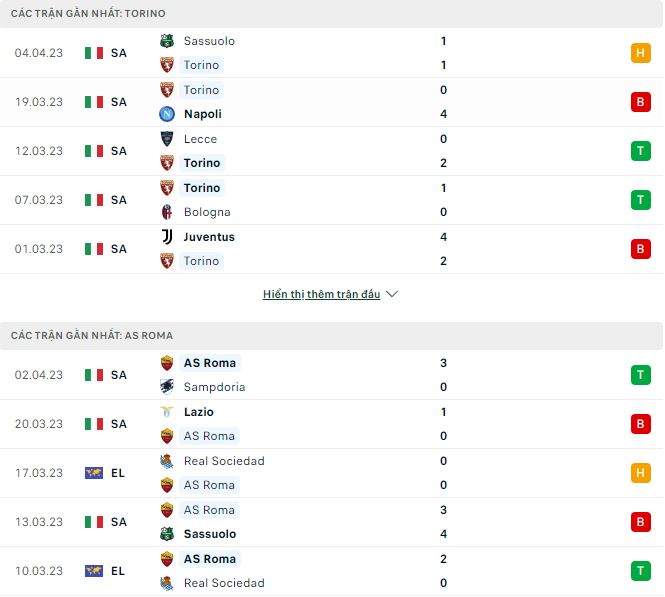
Task: Click the Italy flag on 04.04.23 match
Action: 94,53
